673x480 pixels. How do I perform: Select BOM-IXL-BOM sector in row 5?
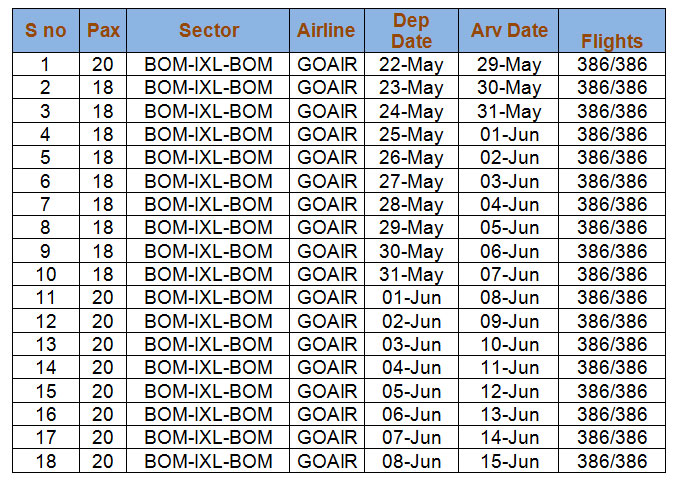(208, 157)
